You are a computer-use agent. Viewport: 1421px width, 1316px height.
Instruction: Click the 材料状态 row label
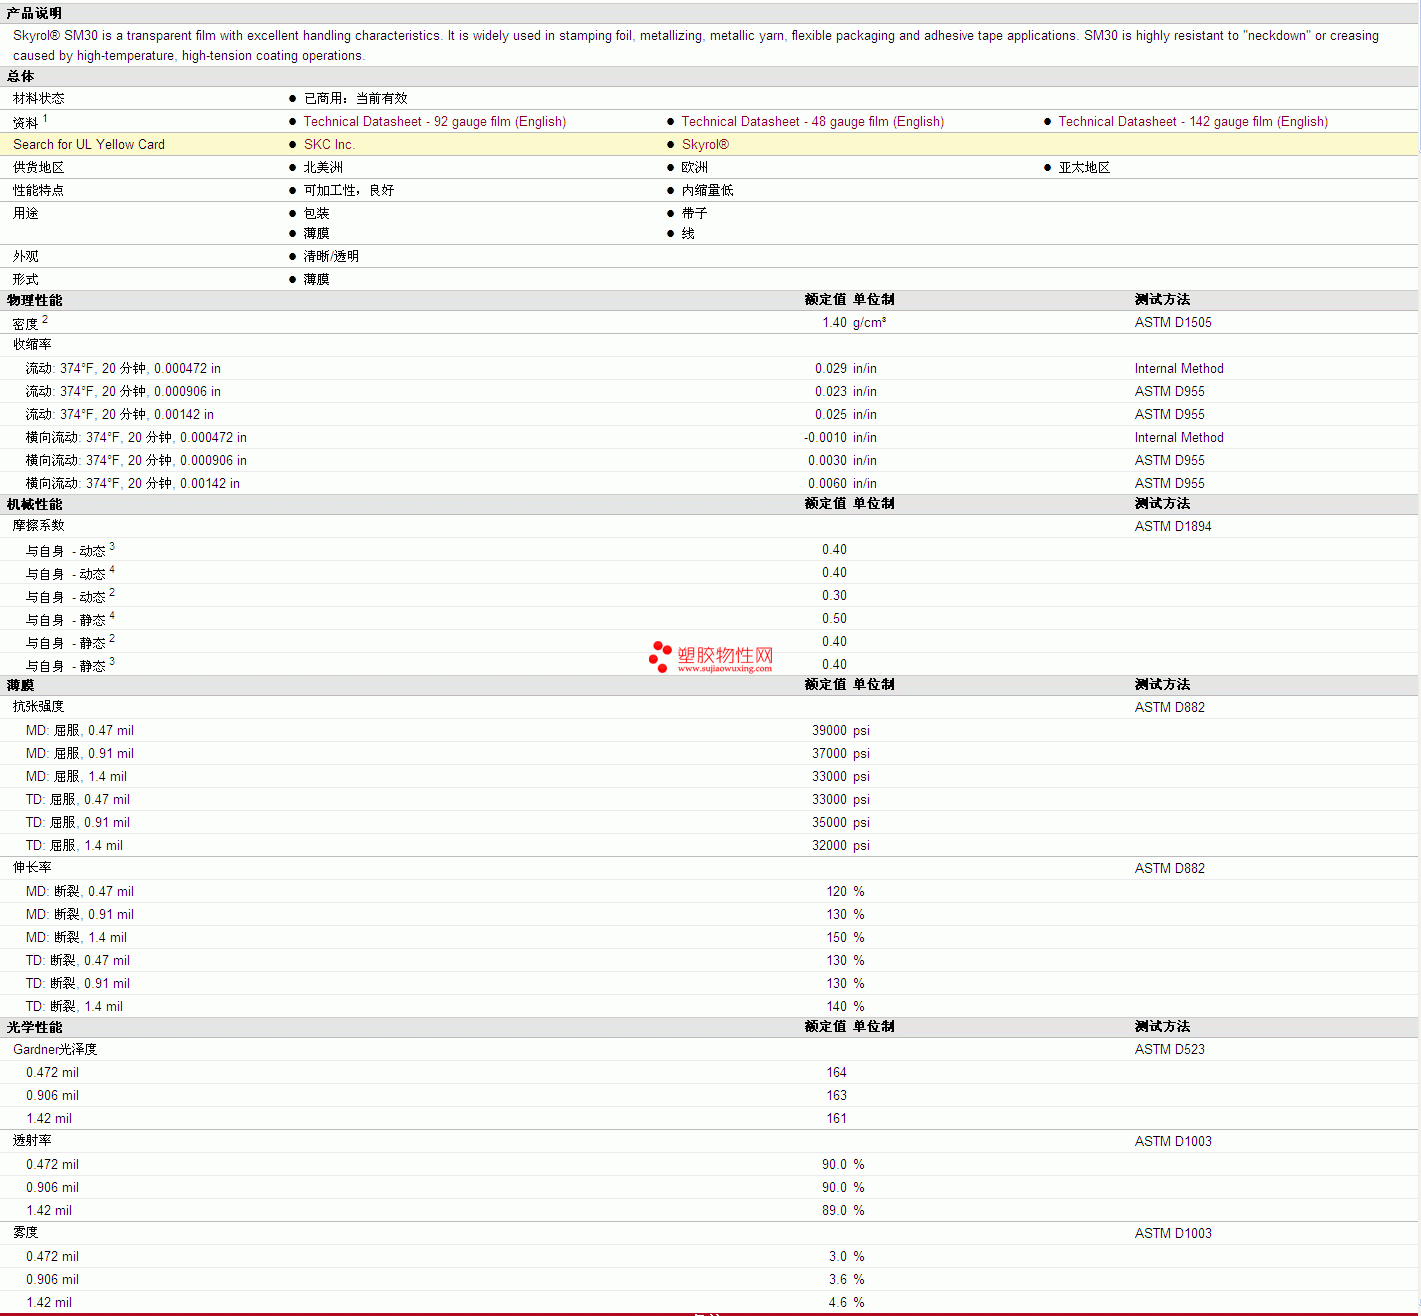(x=38, y=98)
